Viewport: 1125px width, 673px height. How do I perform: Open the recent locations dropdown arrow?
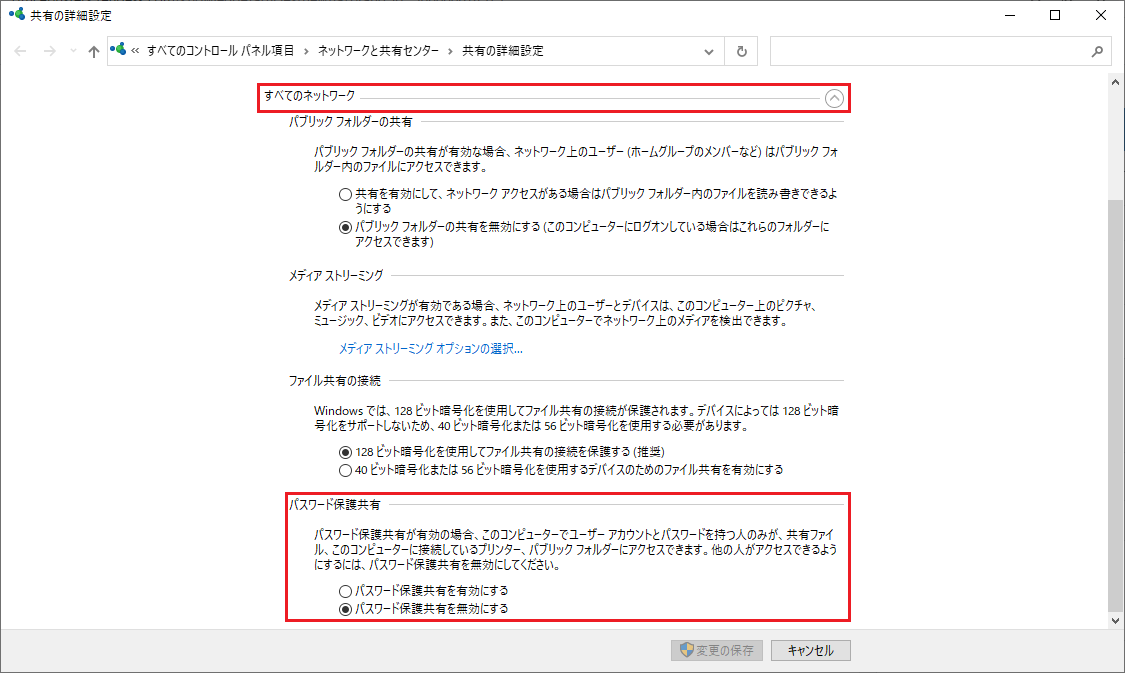pyautogui.click(x=72, y=51)
